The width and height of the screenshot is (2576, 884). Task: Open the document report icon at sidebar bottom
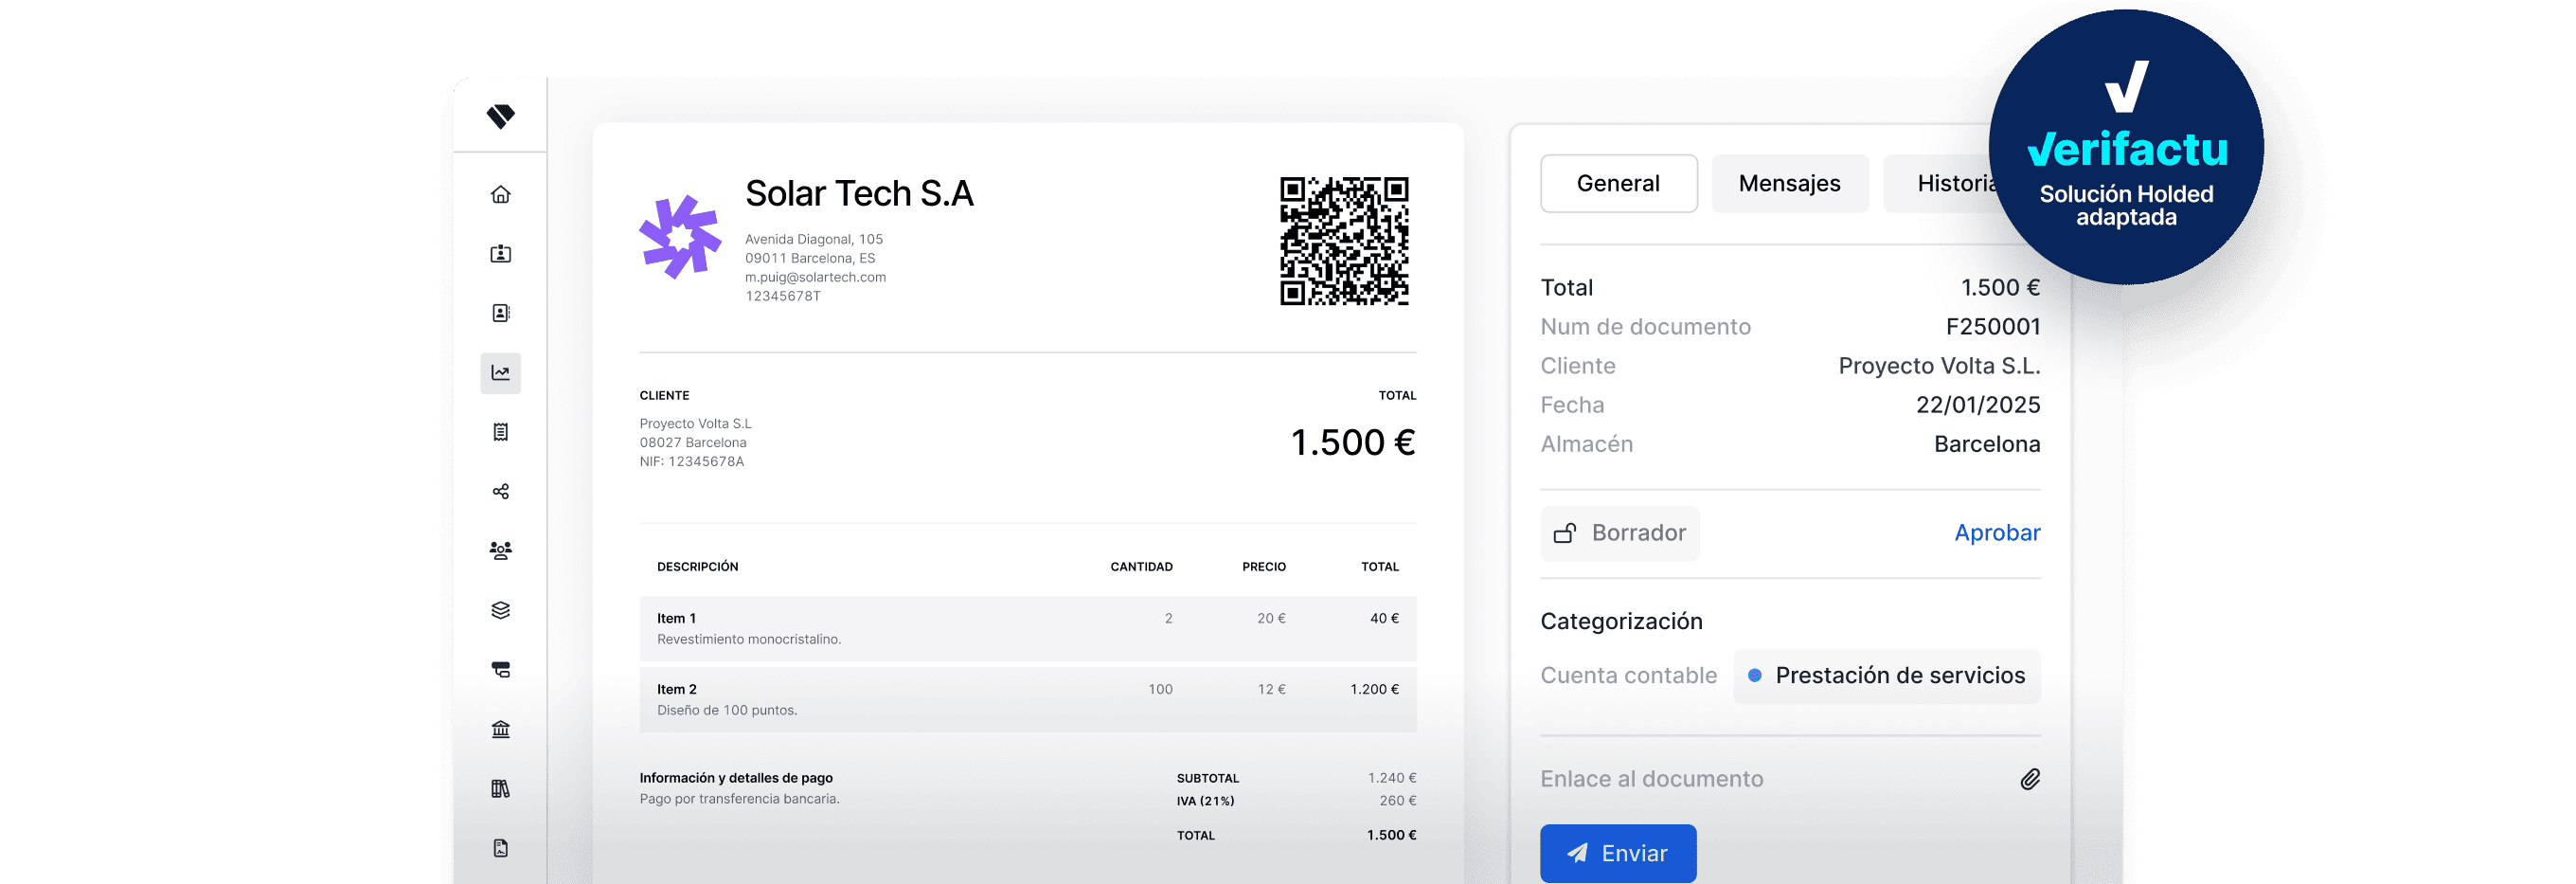click(x=500, y=848)
